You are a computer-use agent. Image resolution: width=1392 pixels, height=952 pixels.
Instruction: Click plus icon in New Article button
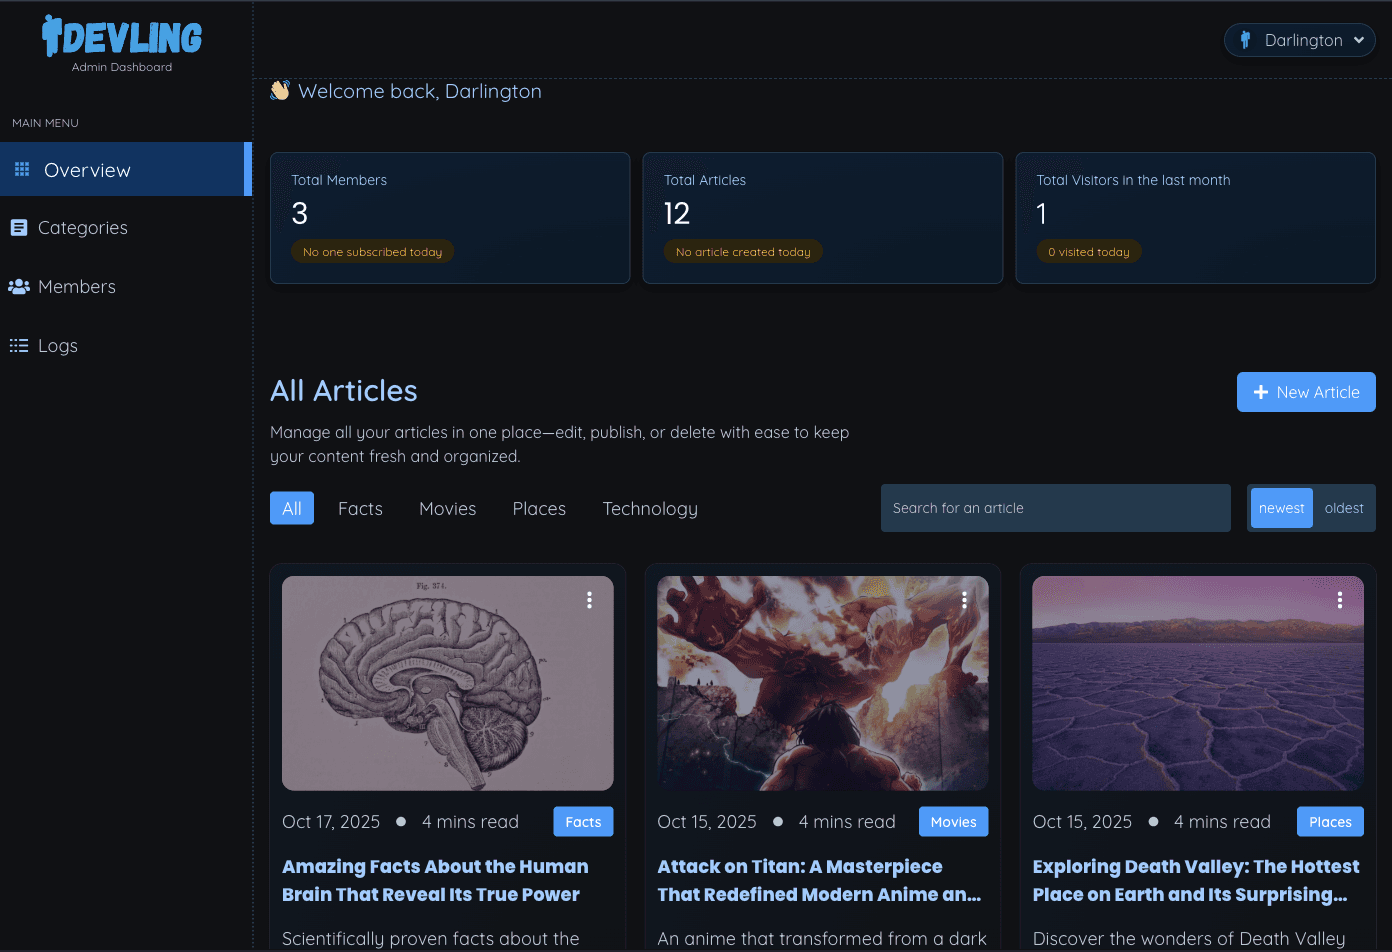[x=1261, y=392]
